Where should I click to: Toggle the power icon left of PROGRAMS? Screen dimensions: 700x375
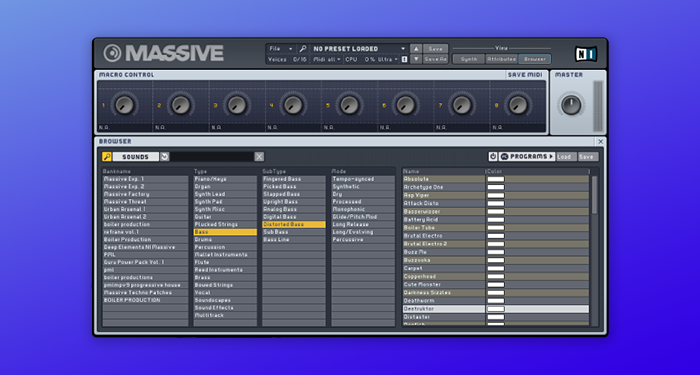point(493,157)
